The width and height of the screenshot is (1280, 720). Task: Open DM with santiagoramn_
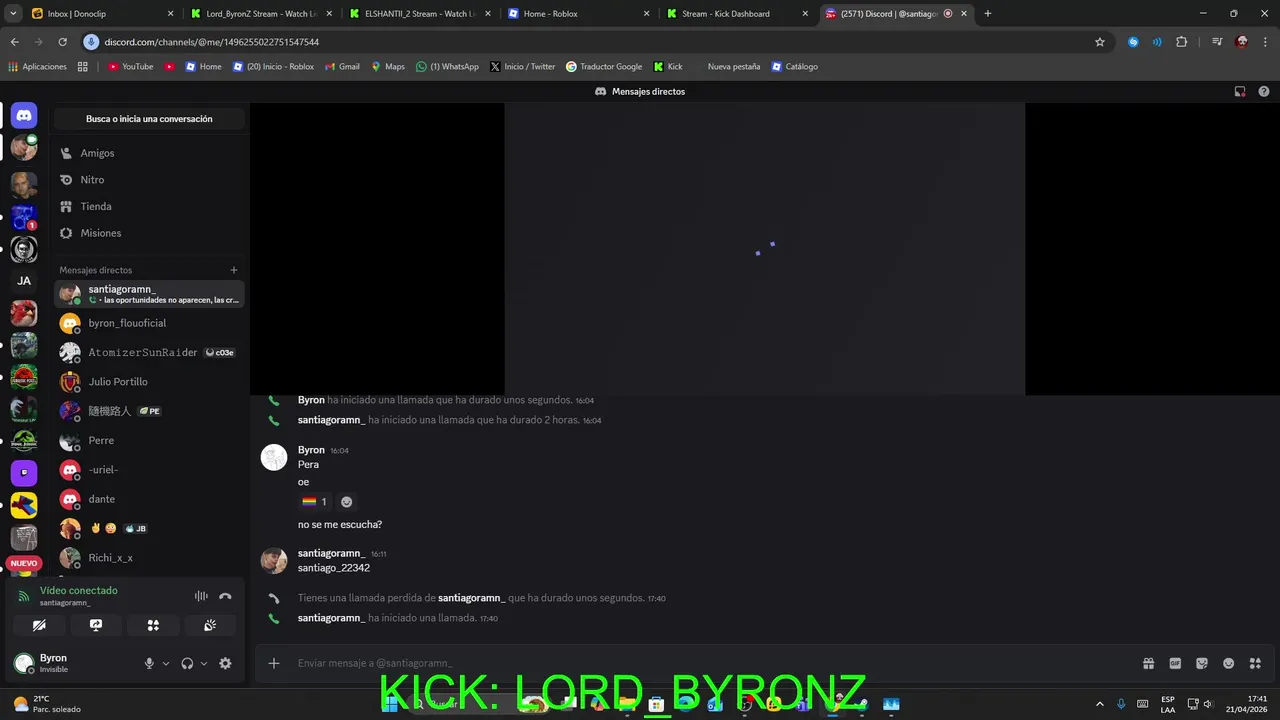149,294
